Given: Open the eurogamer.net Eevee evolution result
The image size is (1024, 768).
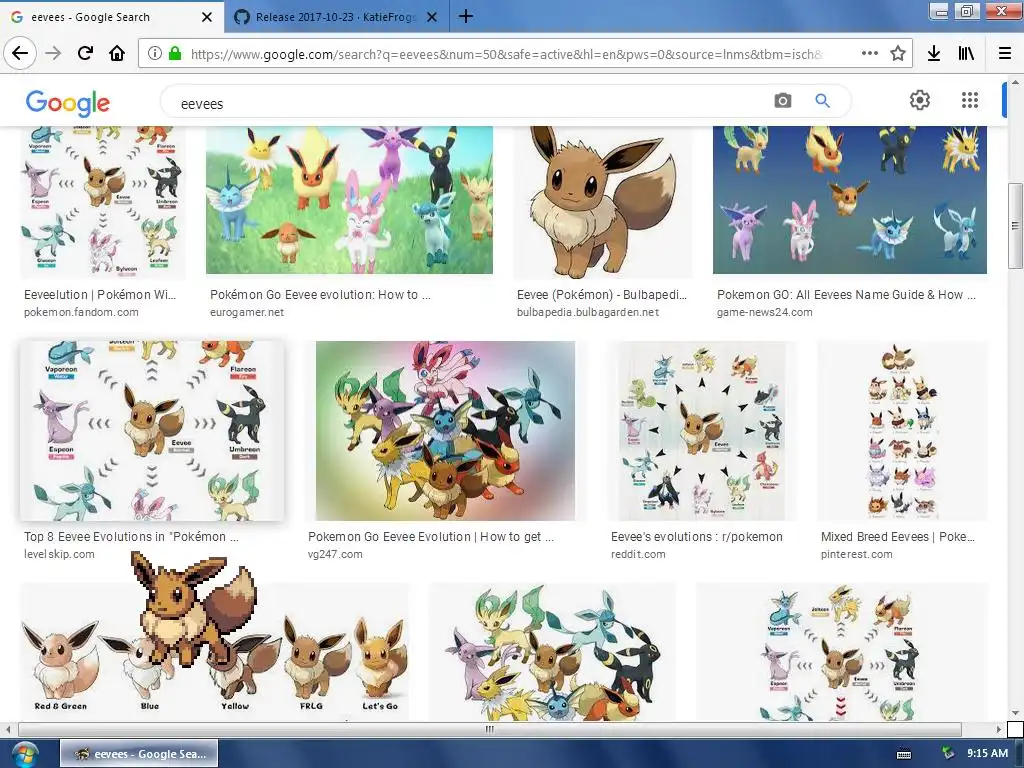Looking at the screenshot, I should point(320,295).
